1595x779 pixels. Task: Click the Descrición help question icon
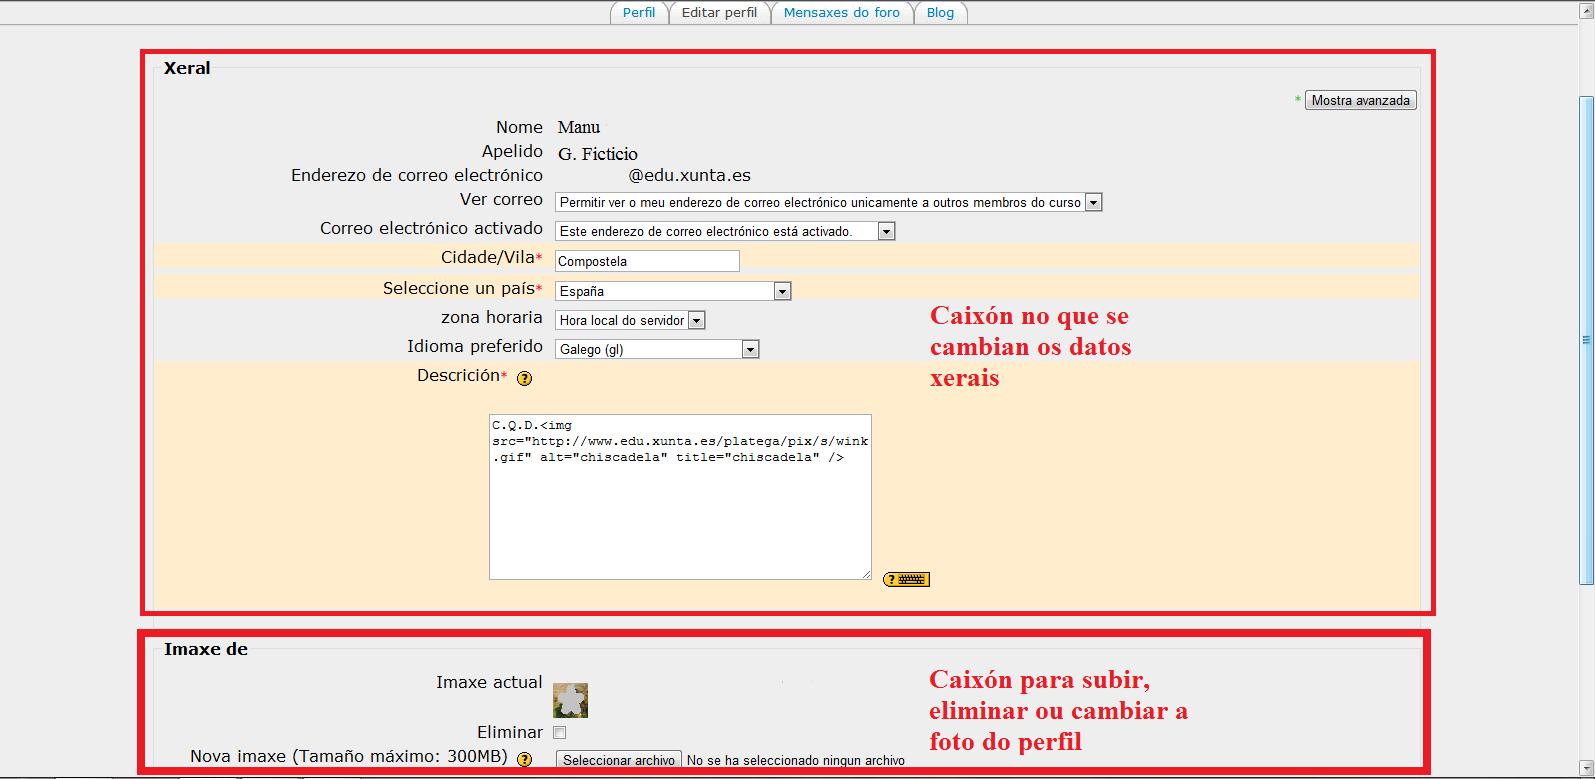[x=524, y=378]
